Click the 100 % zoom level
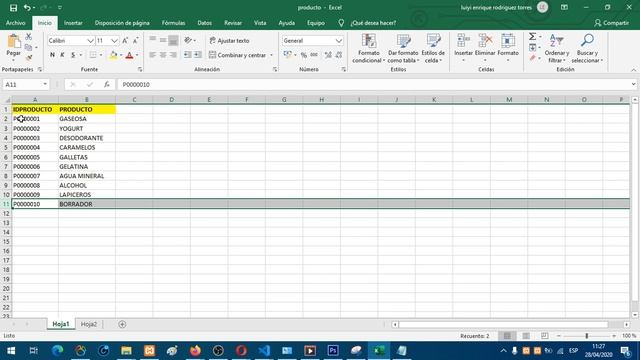The image size is (640, 360). tap(629, 336)
